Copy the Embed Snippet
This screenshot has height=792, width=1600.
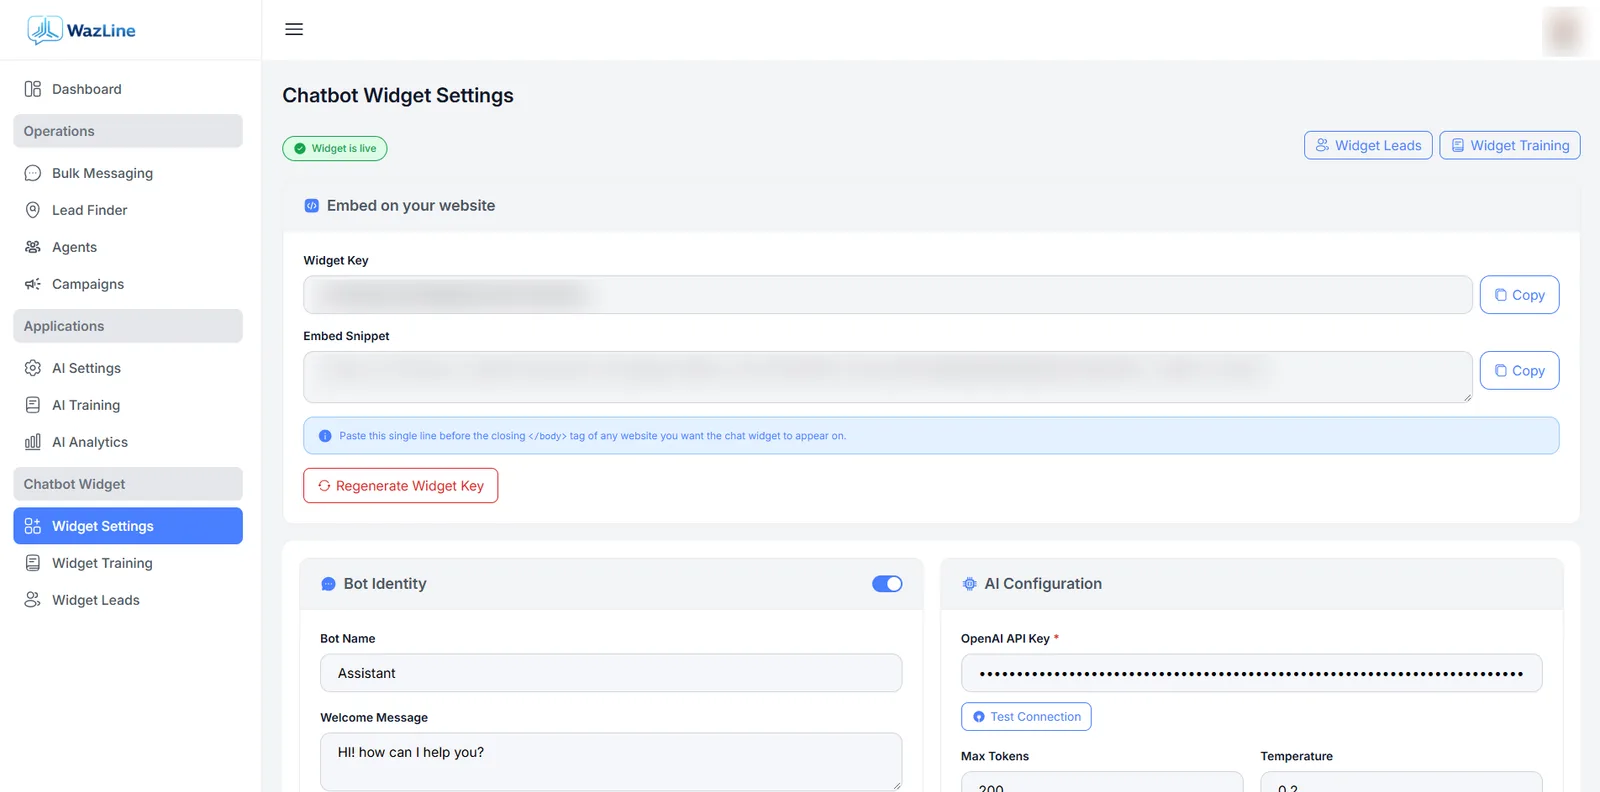(x=1519, y=370)
